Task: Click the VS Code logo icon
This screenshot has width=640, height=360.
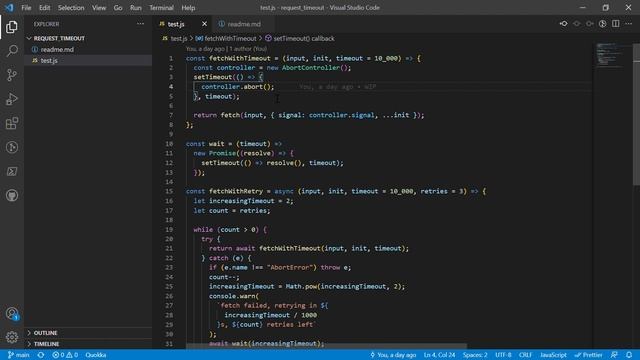Action: pos(9,7)
